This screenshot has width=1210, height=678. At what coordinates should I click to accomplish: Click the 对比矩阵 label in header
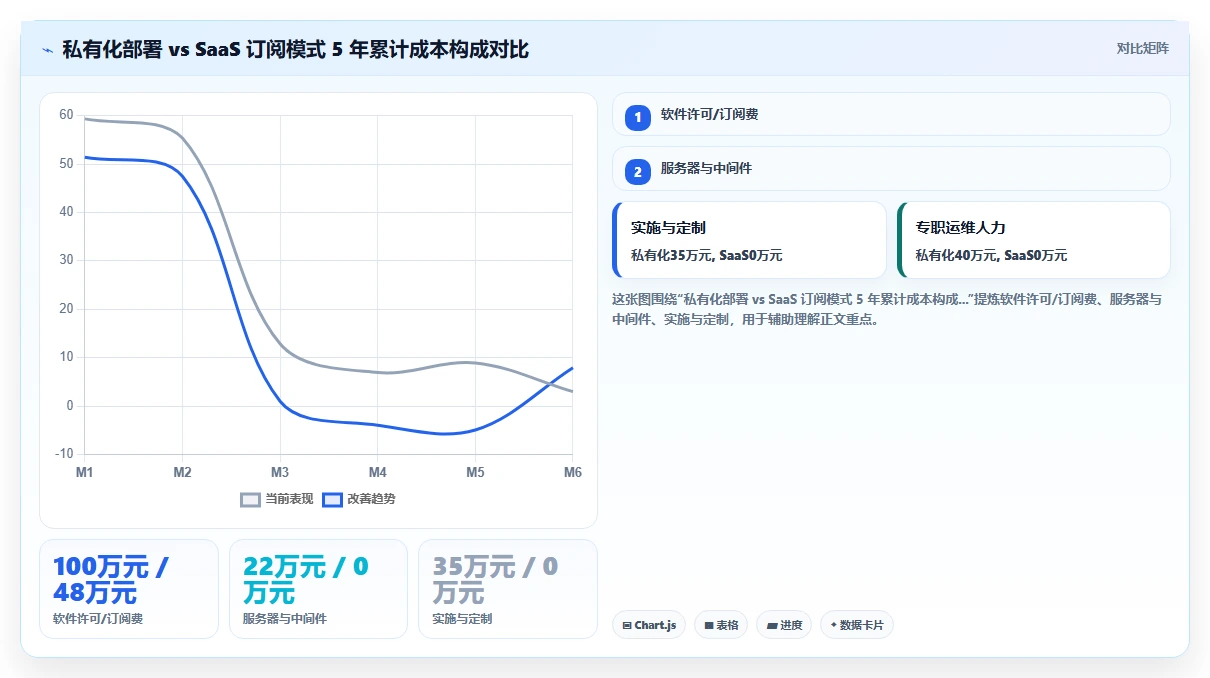[x=1143, y=48]
